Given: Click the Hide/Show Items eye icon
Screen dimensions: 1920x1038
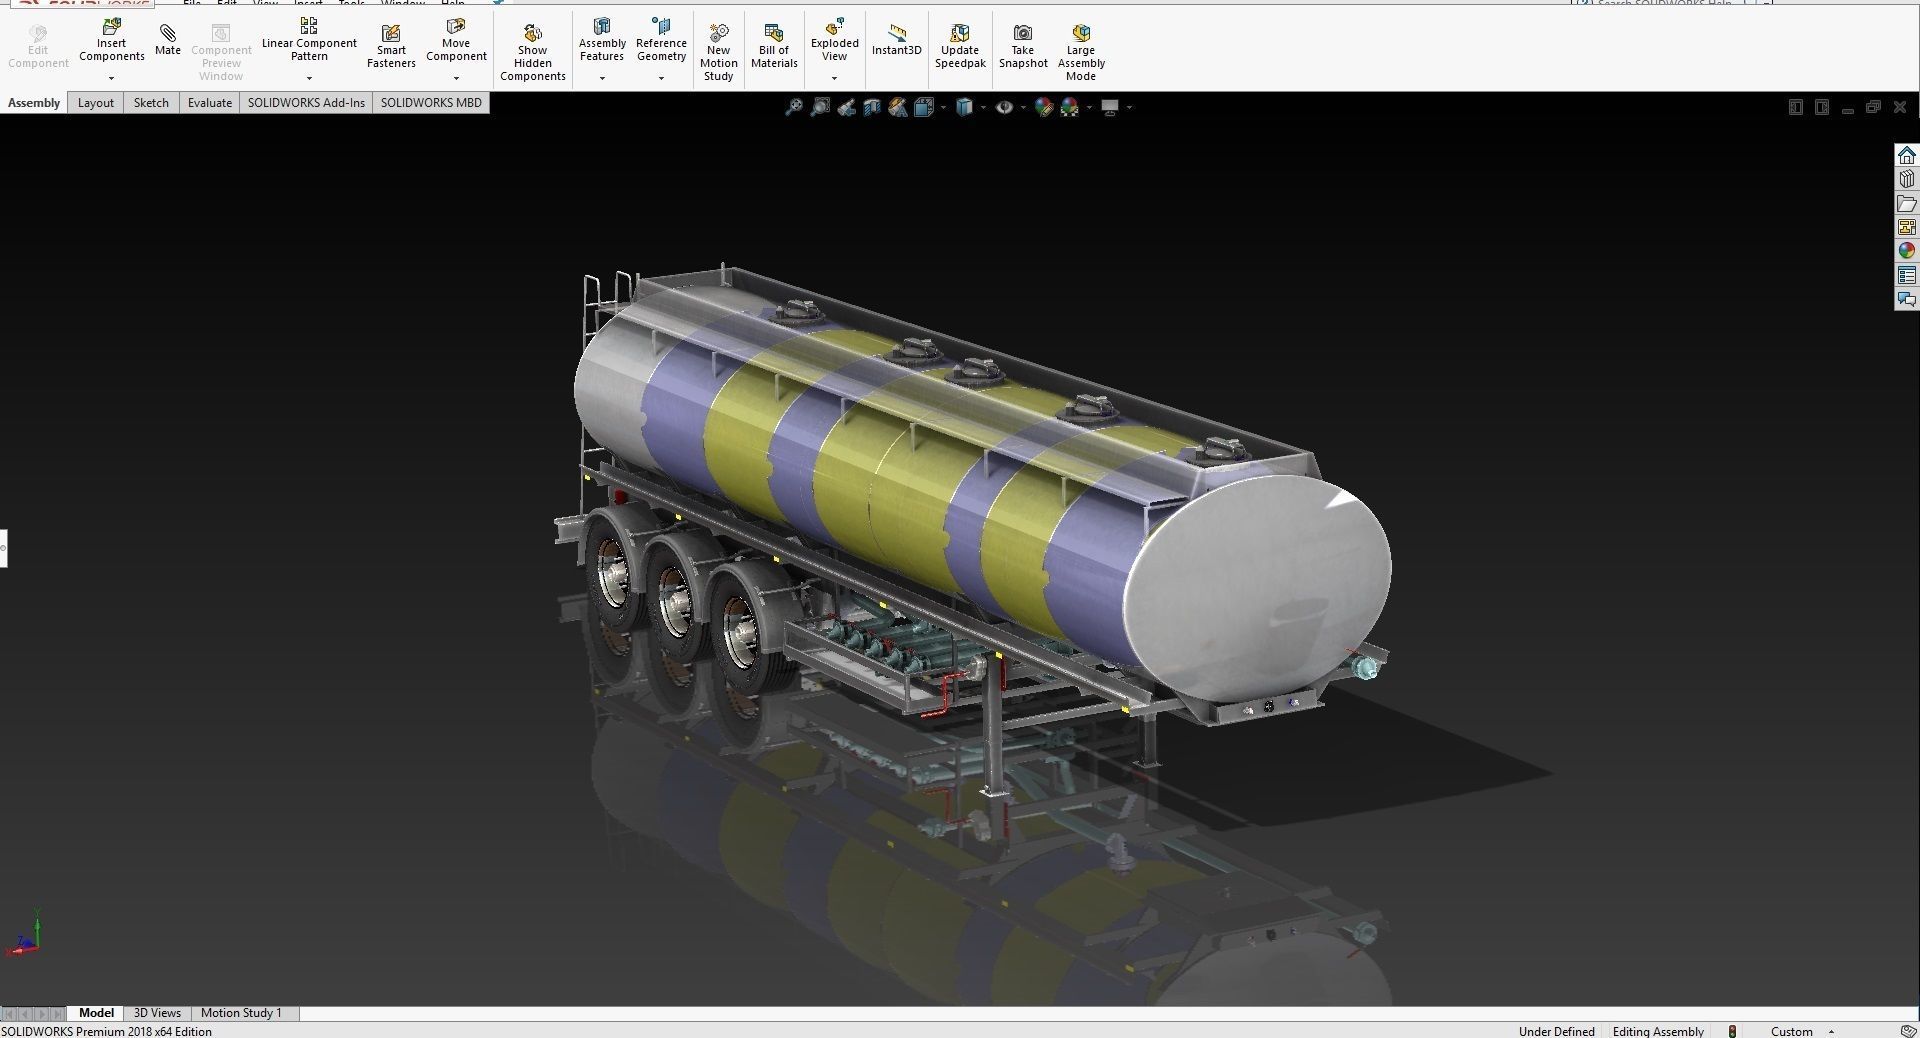Looking at the screenshot, I should coord(1005,107).
